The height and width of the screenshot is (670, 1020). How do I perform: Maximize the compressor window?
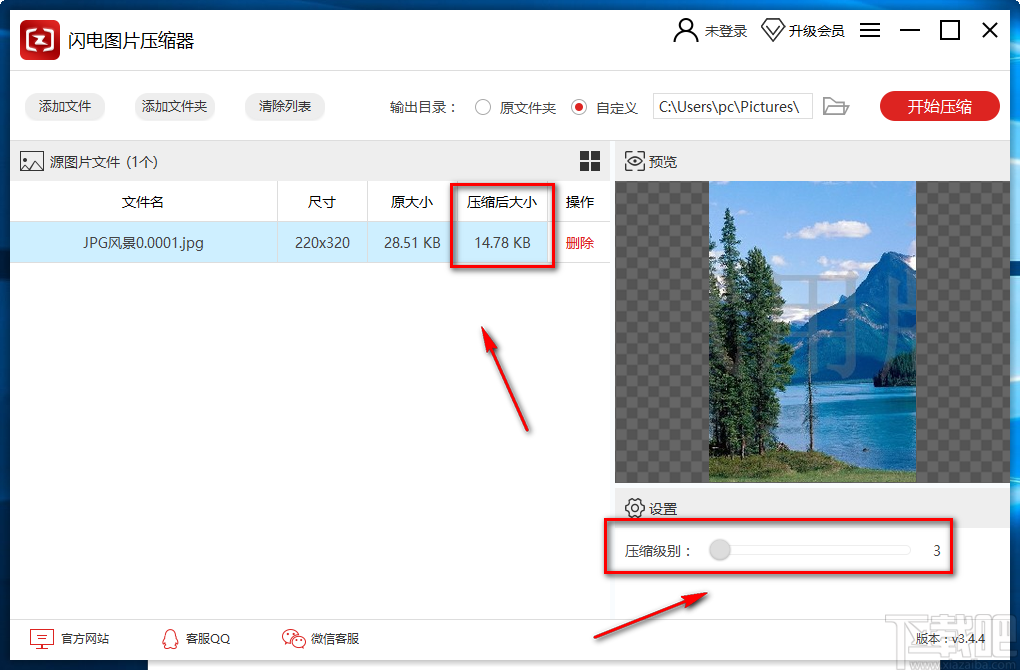(950, 30)
